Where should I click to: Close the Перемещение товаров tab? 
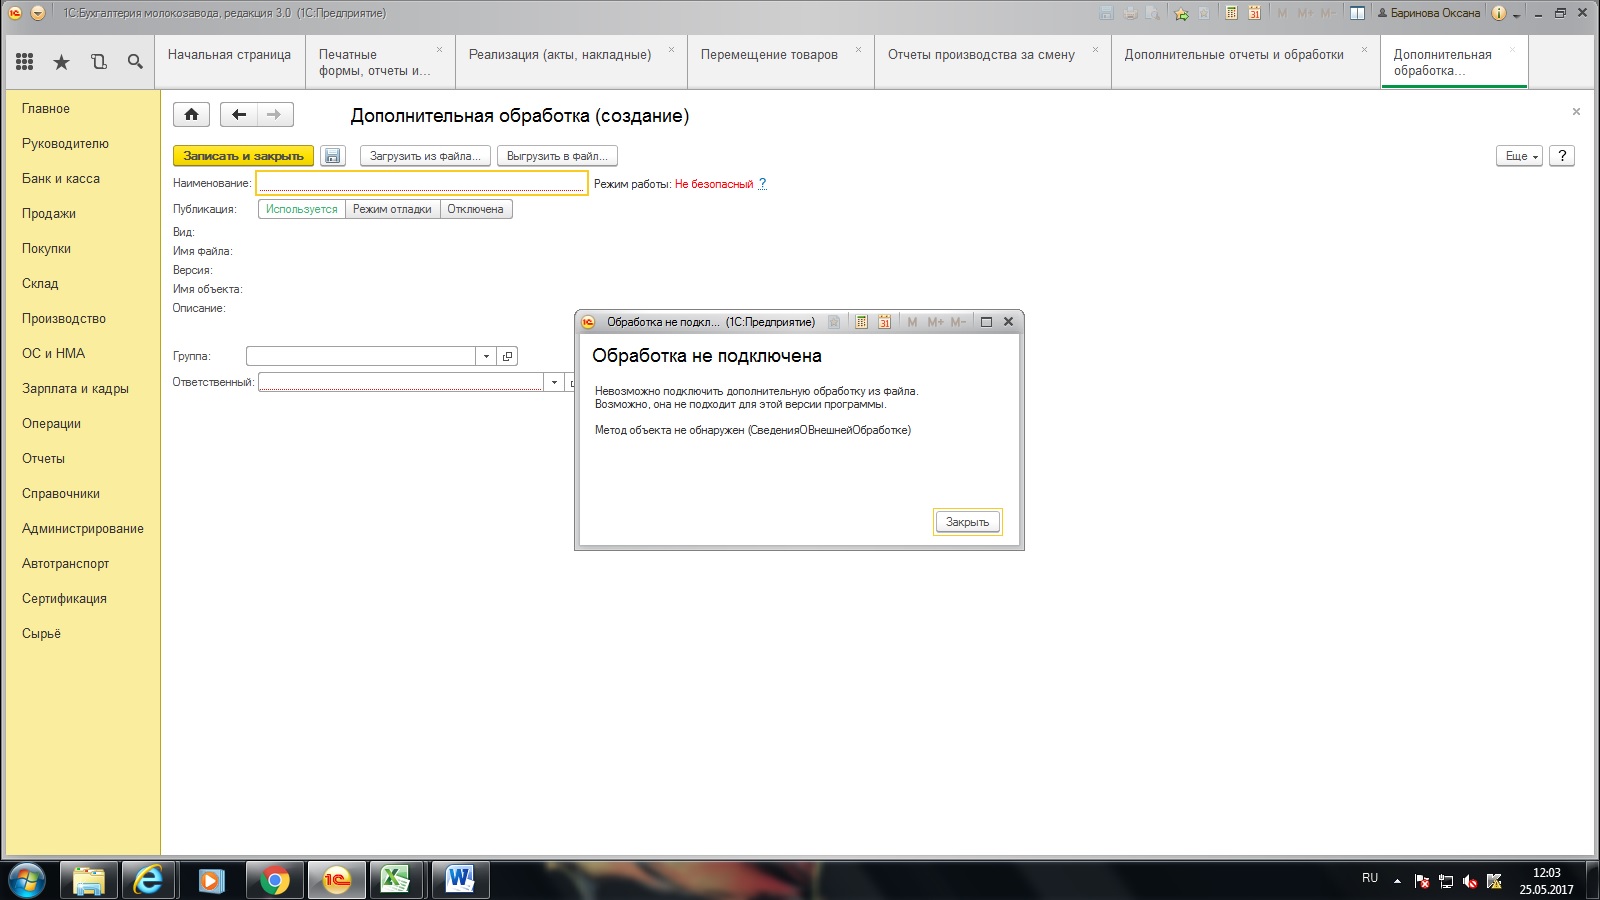point(858,49)
